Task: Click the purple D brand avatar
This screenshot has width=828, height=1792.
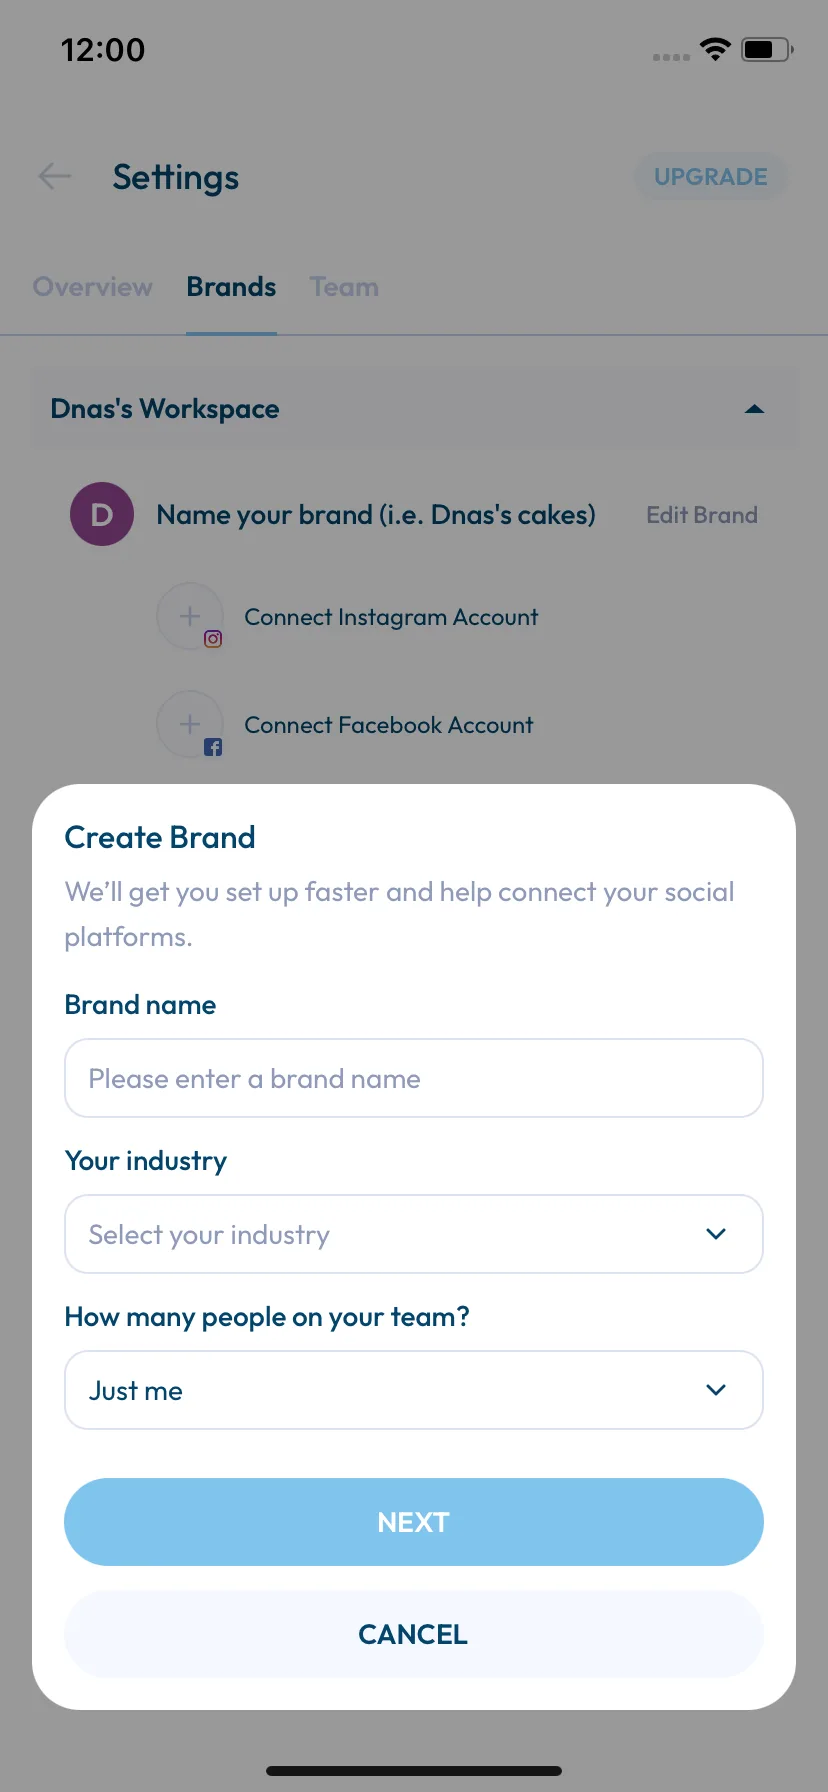Action: (x=102, y=514)
